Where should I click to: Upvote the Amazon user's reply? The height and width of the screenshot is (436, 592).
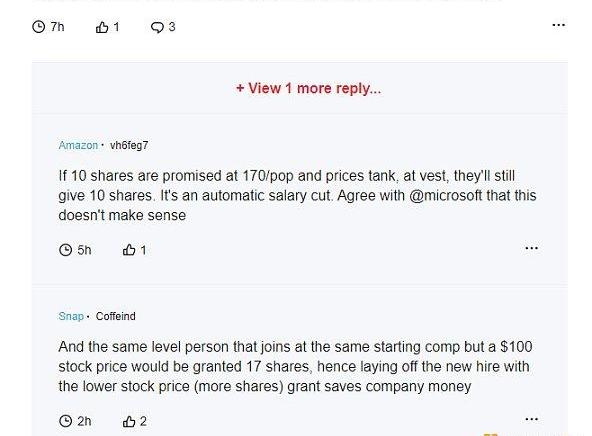click(129, 250)
